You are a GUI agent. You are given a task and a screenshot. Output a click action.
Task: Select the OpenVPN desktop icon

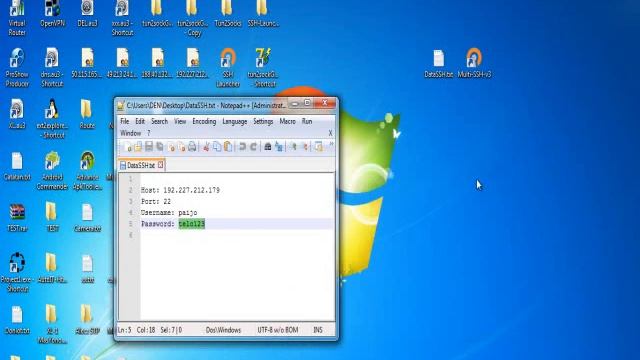click(x=52, y=14)
